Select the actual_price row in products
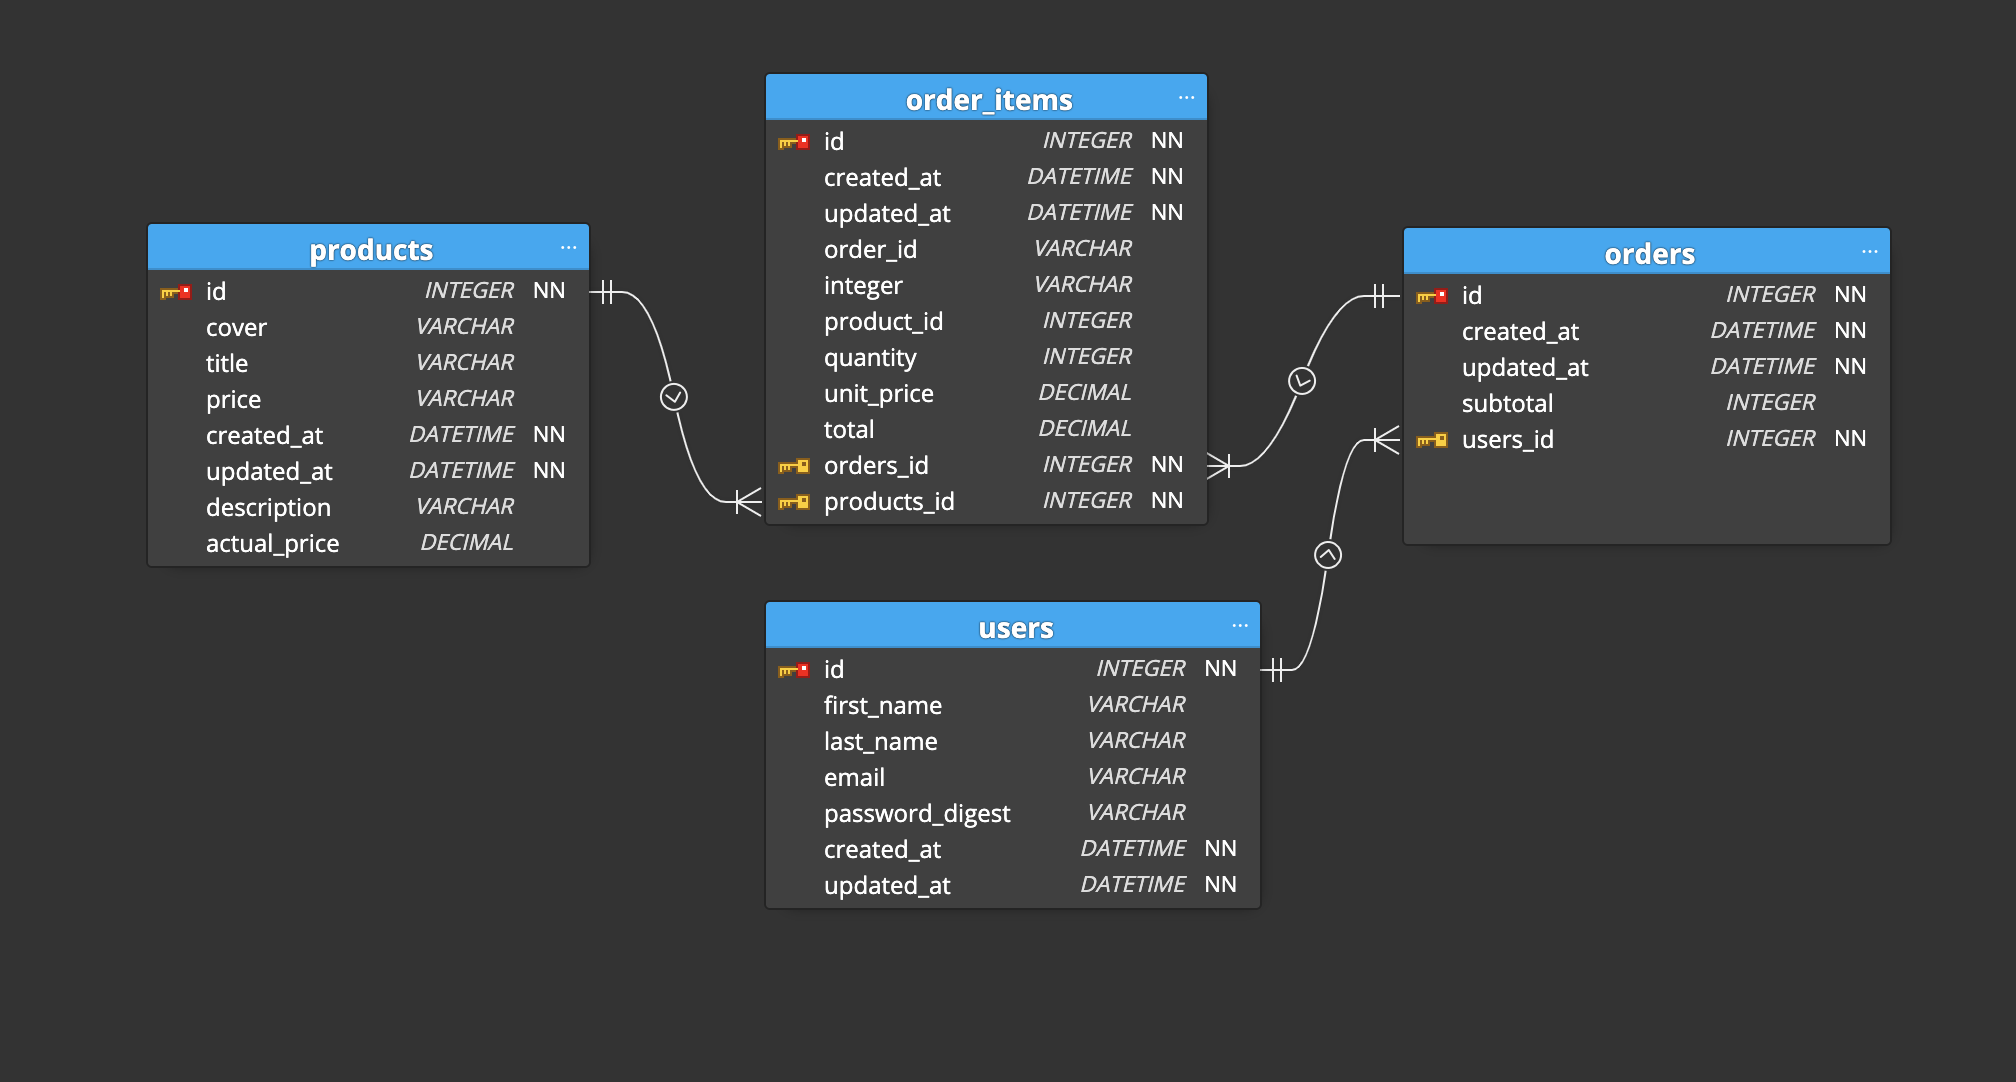Screen dimensions: 2016x1082 click(272, 543)
